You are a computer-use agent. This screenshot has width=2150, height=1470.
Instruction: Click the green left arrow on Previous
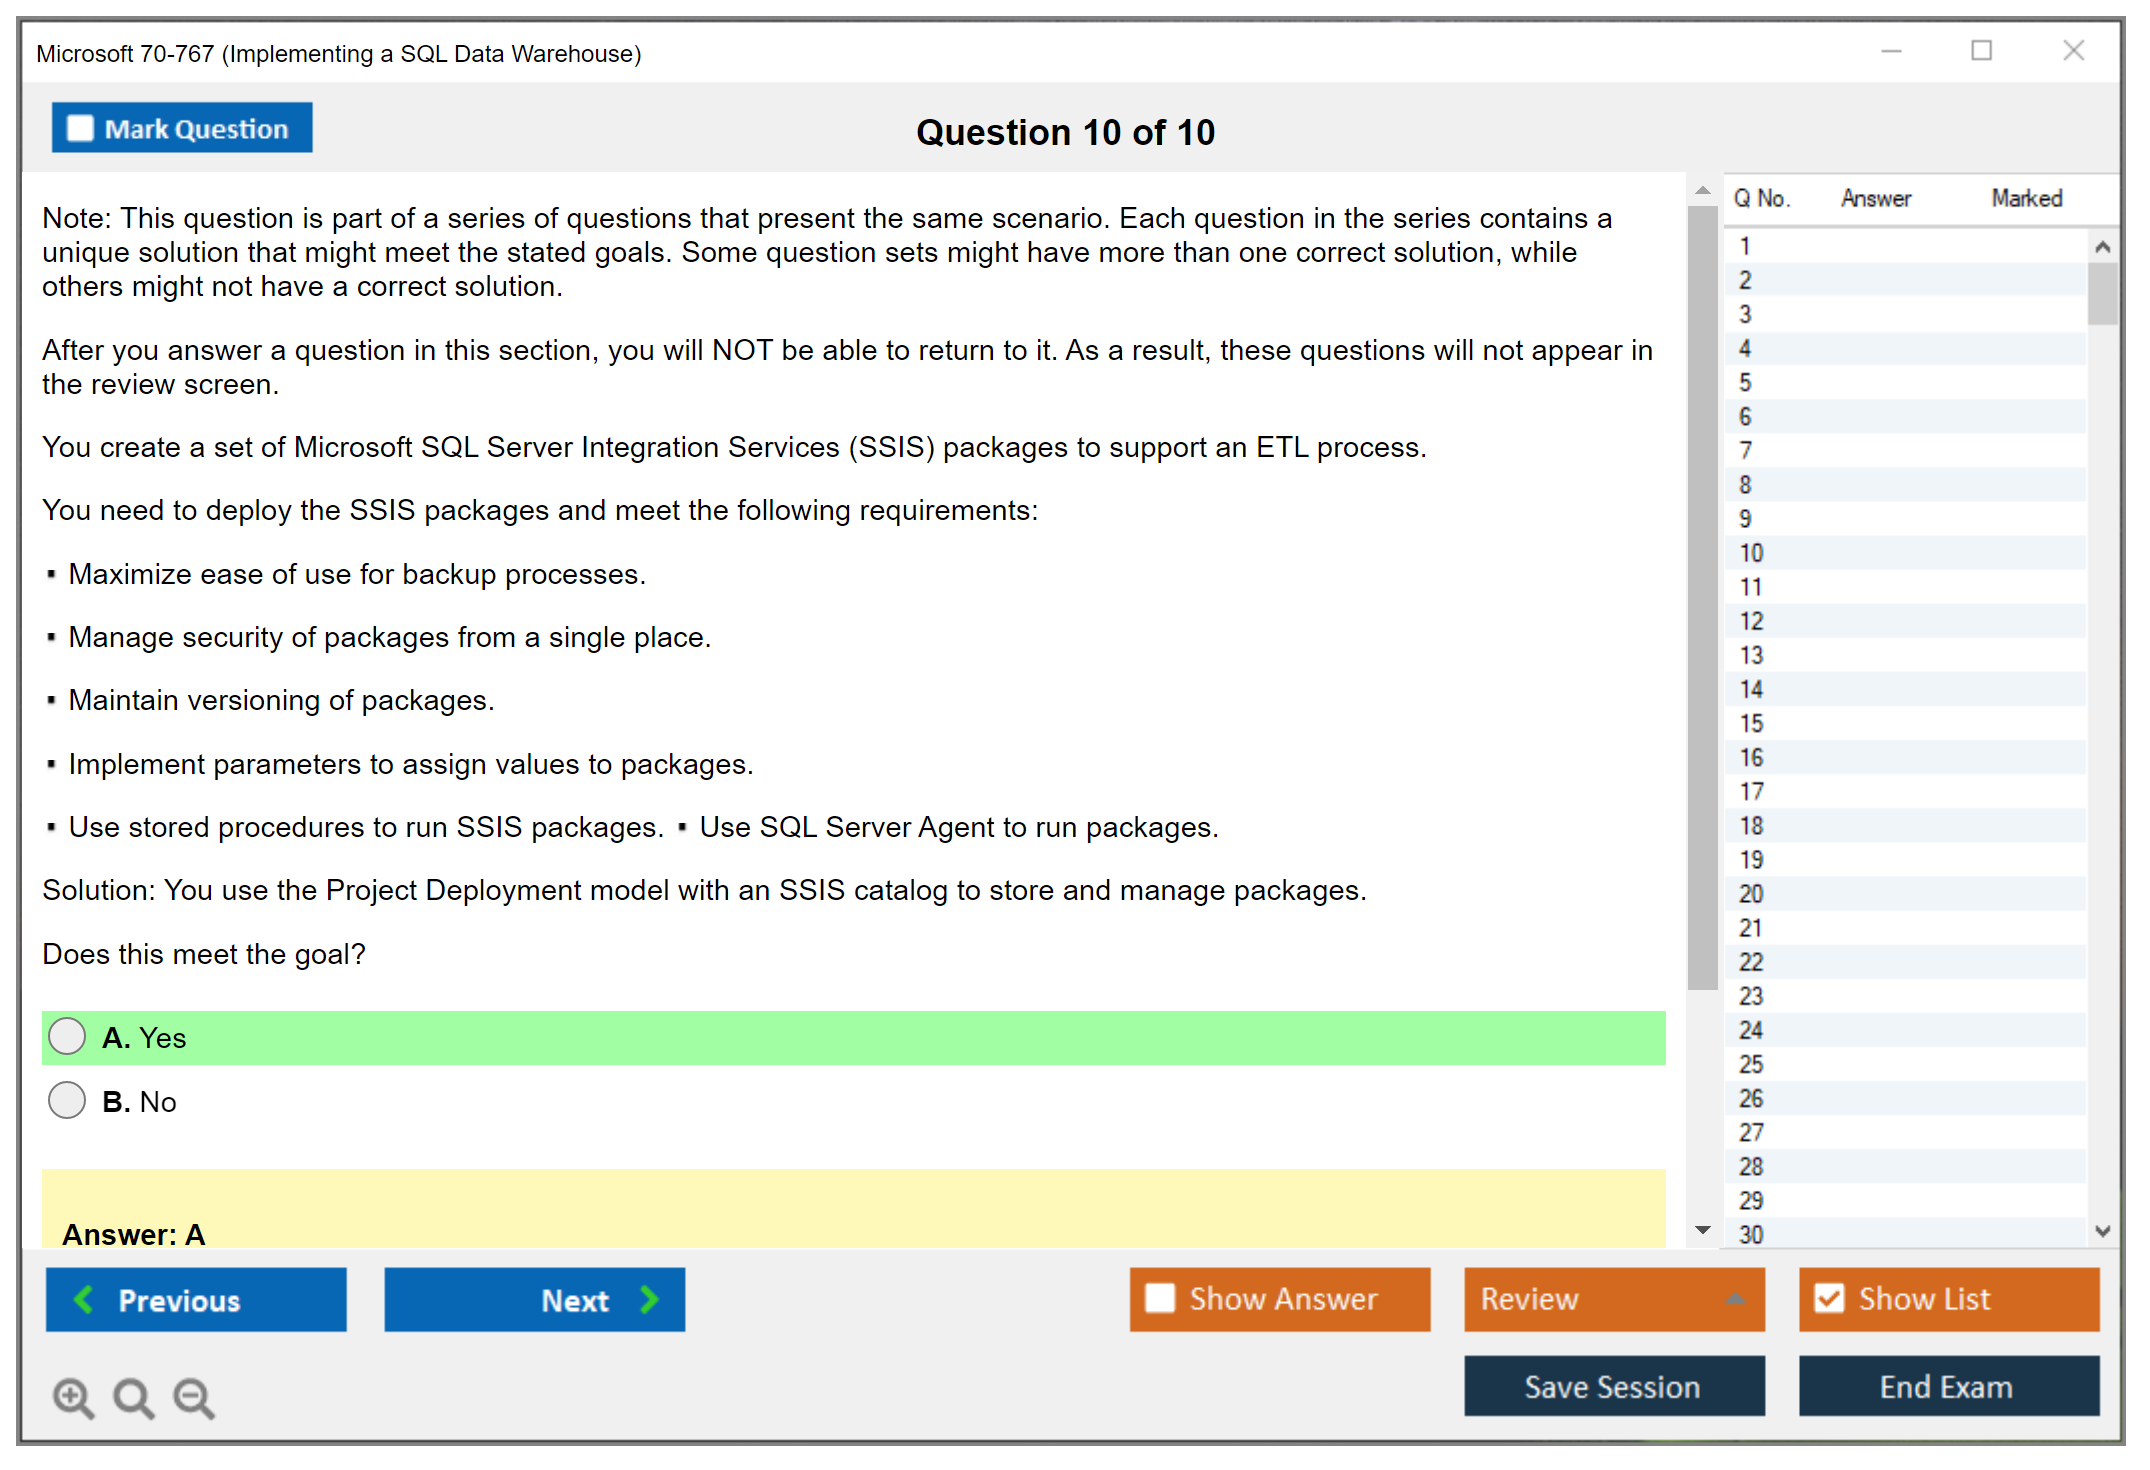tap(85, 1299)
